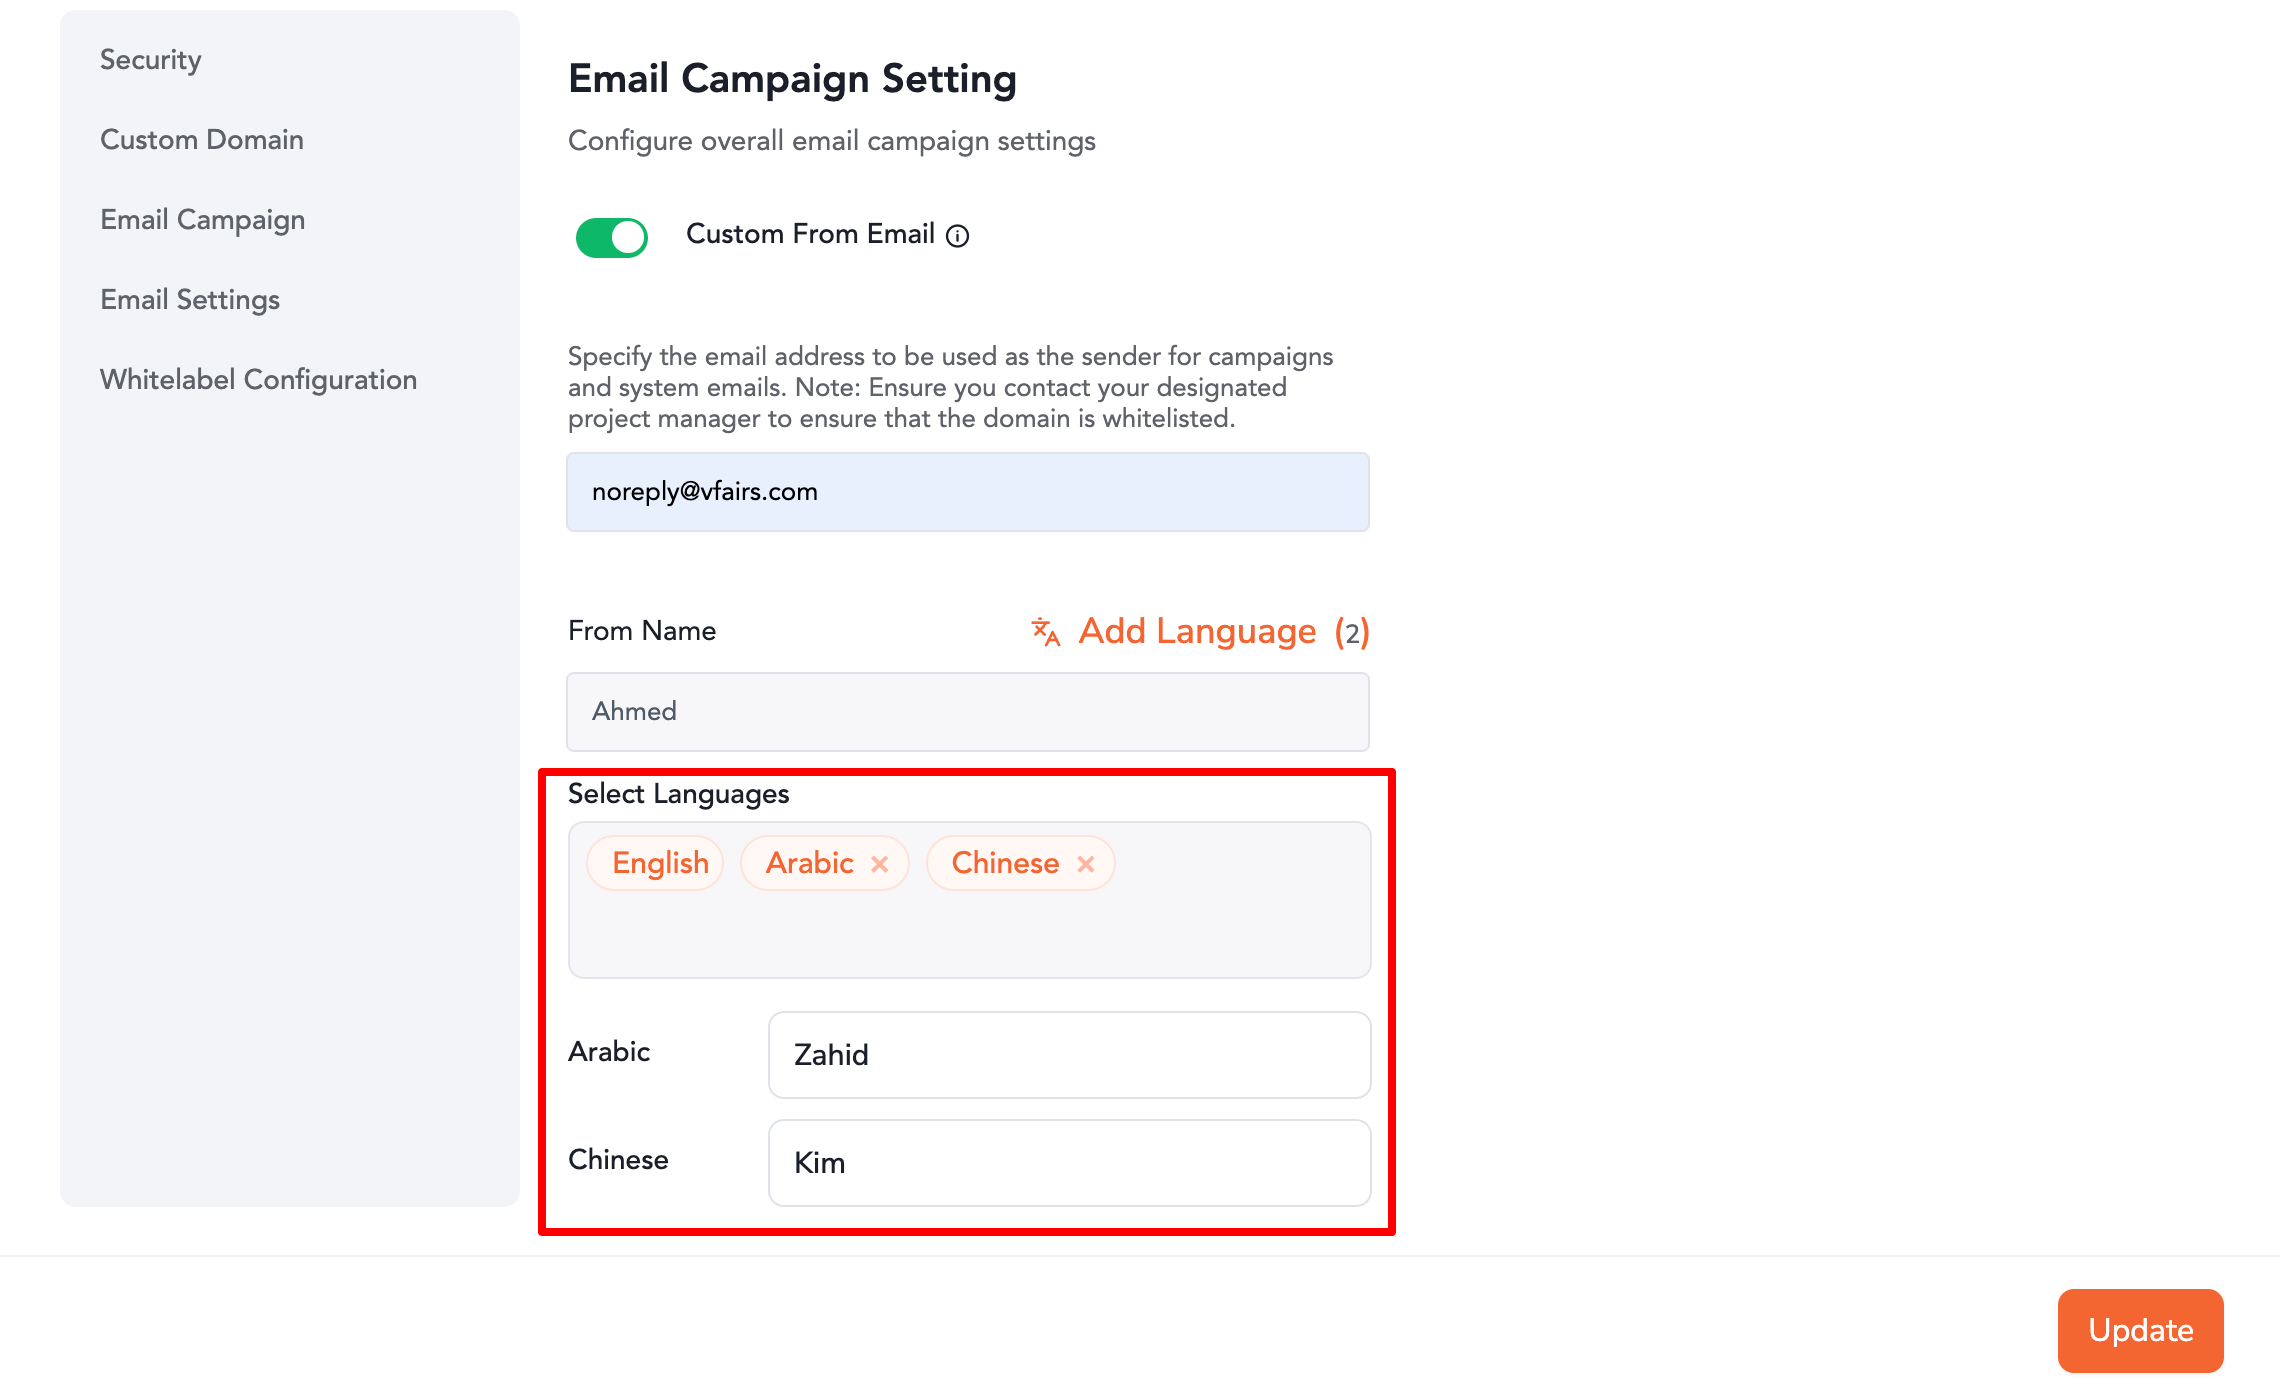Open Security settings in sidebar
2280x1400 pixels.
pos(150,60)
